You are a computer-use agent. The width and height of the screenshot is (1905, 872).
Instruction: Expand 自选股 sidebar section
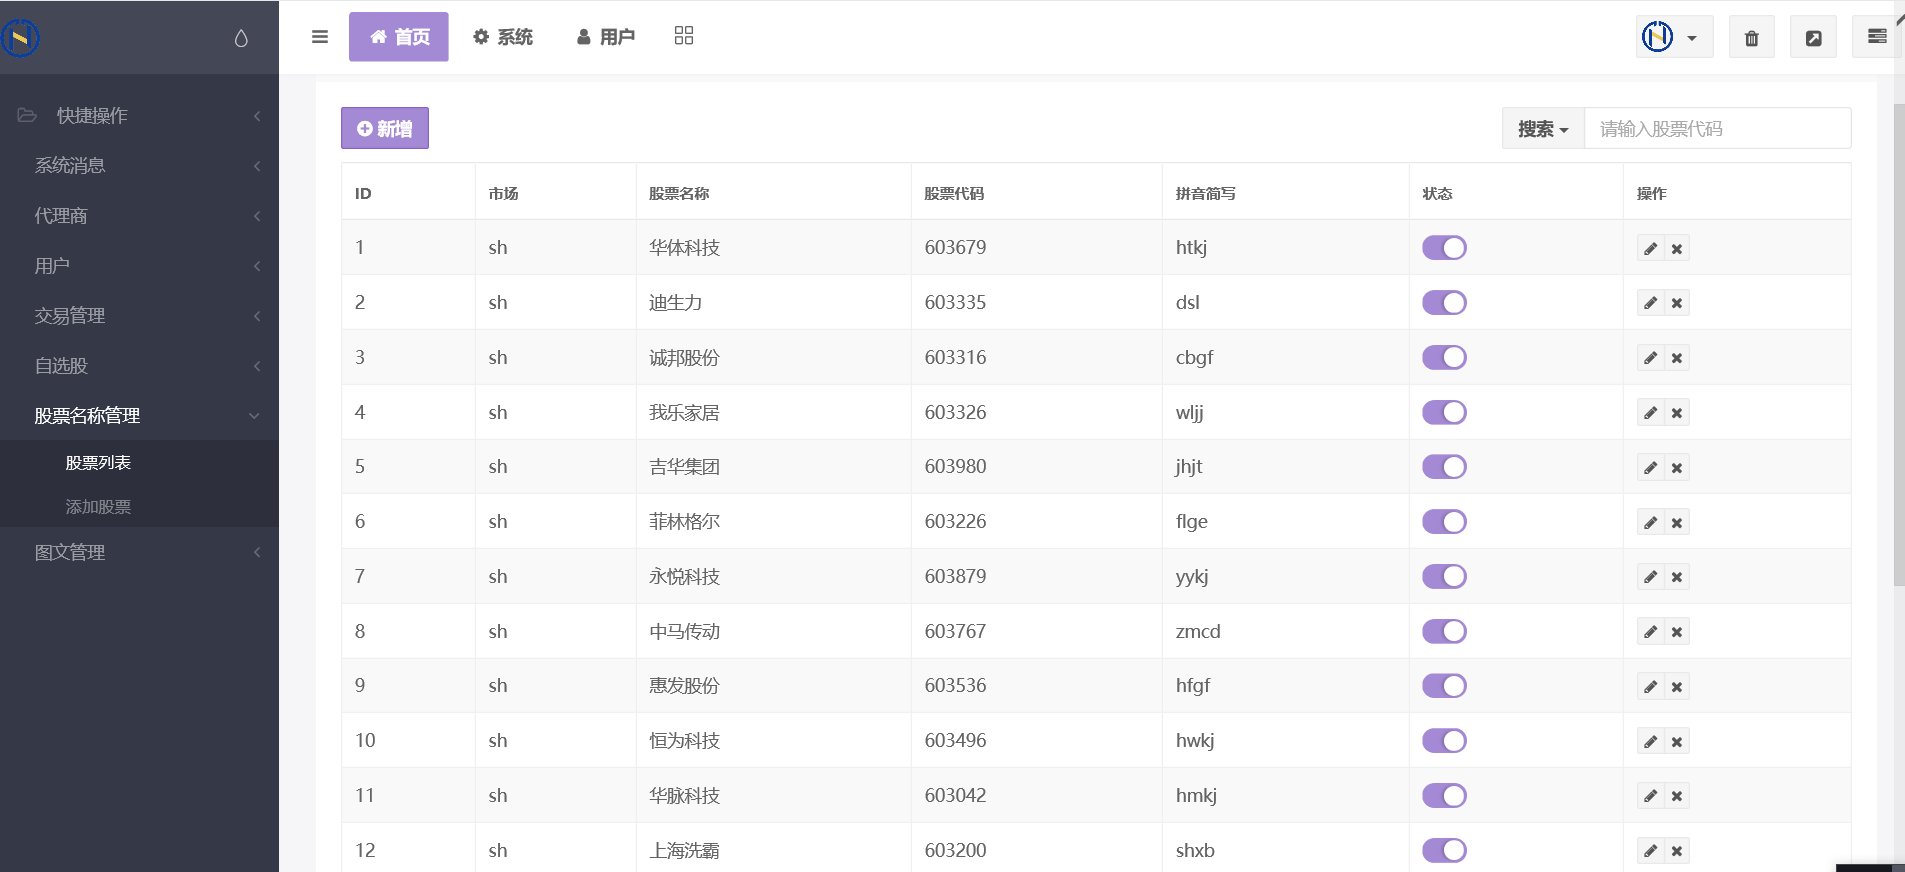(x=139, y=366)
